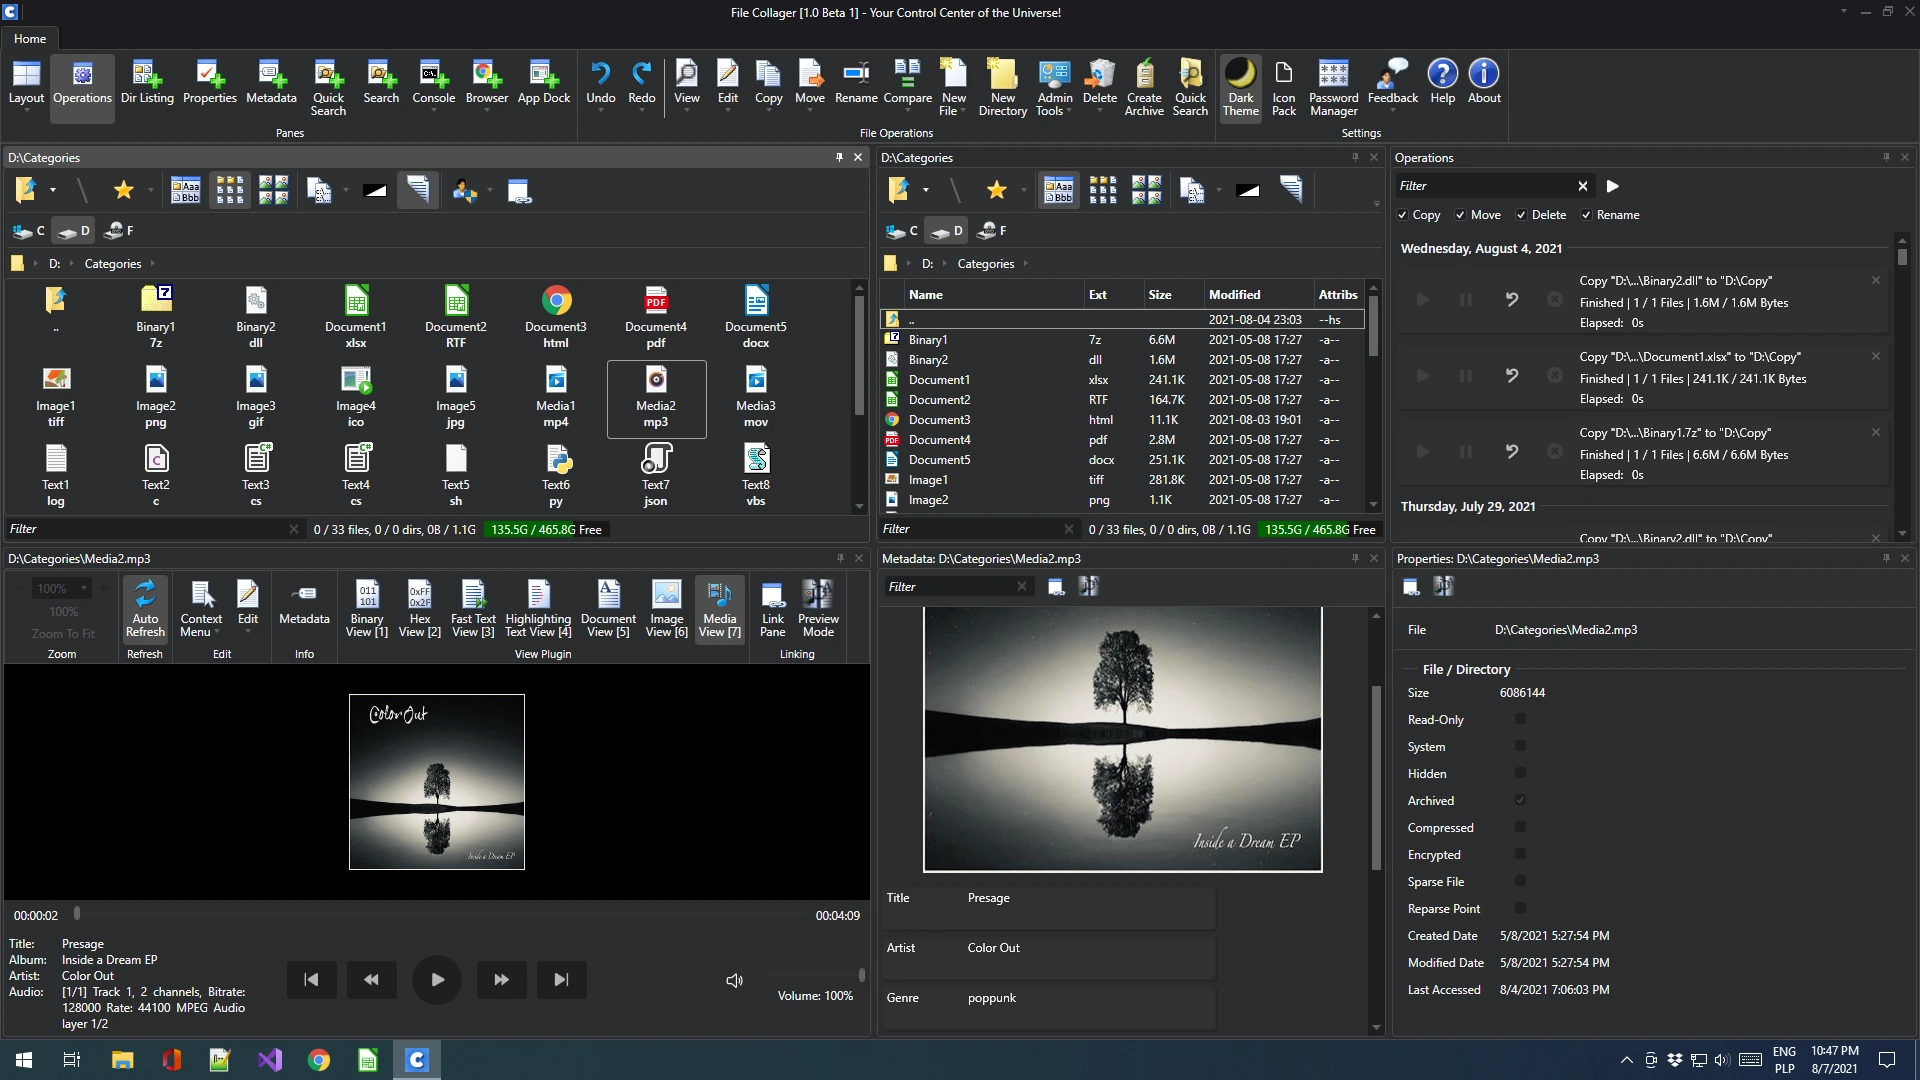Expand Categories breadcrumb arrow in left pane

tap(152, 264)
